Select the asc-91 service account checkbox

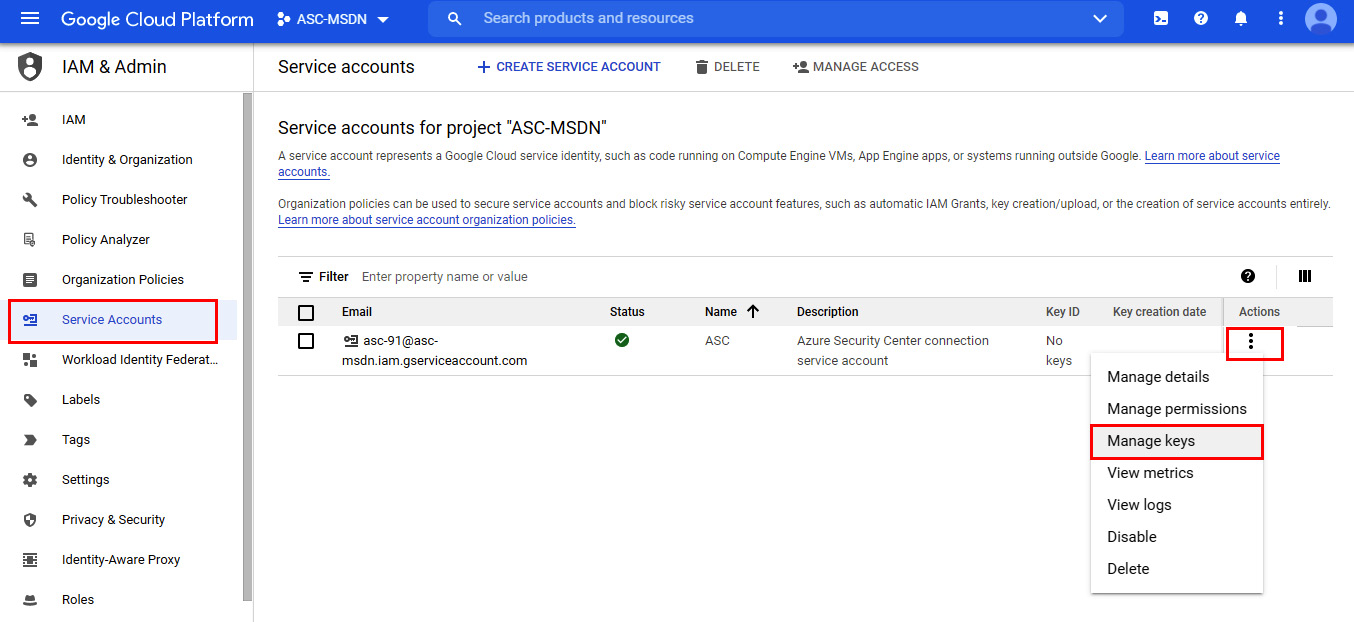coord(306,341)
